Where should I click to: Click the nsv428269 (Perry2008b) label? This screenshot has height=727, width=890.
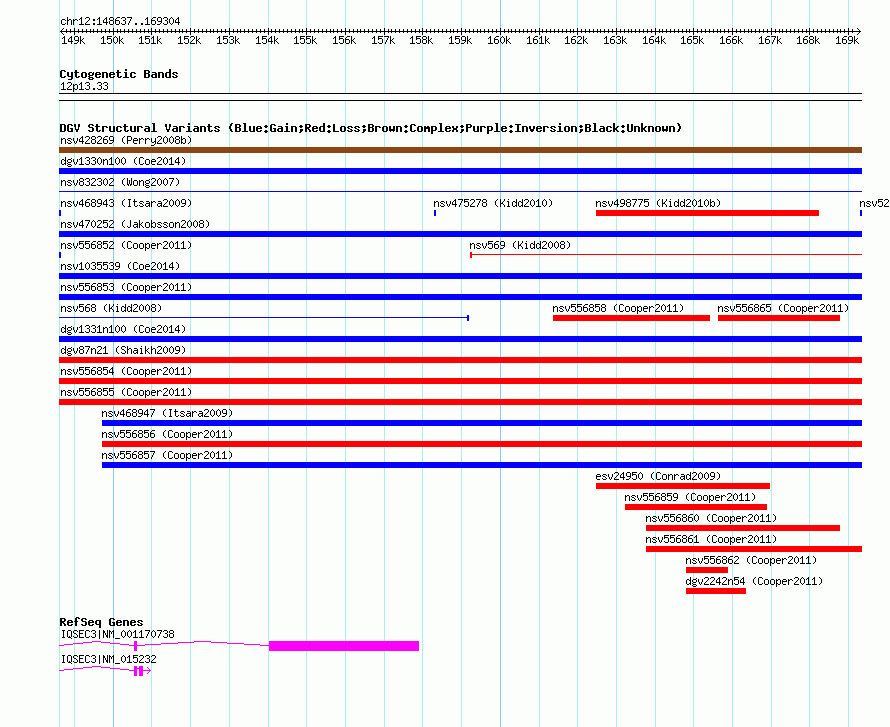[126, 140]
